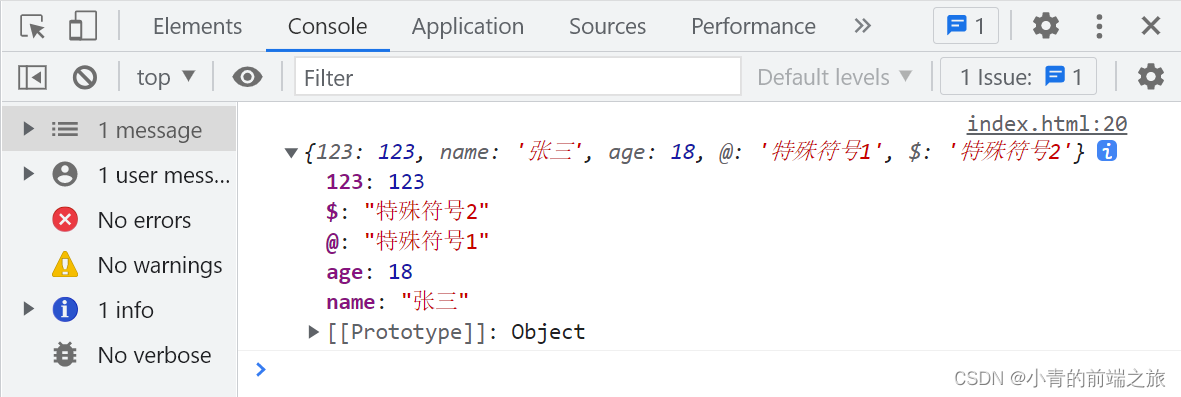The width and height of the screenshot is (1181, 397).
Task: Switch to the Performance tab
Action: pyautogui.click(x=753, y=26)
